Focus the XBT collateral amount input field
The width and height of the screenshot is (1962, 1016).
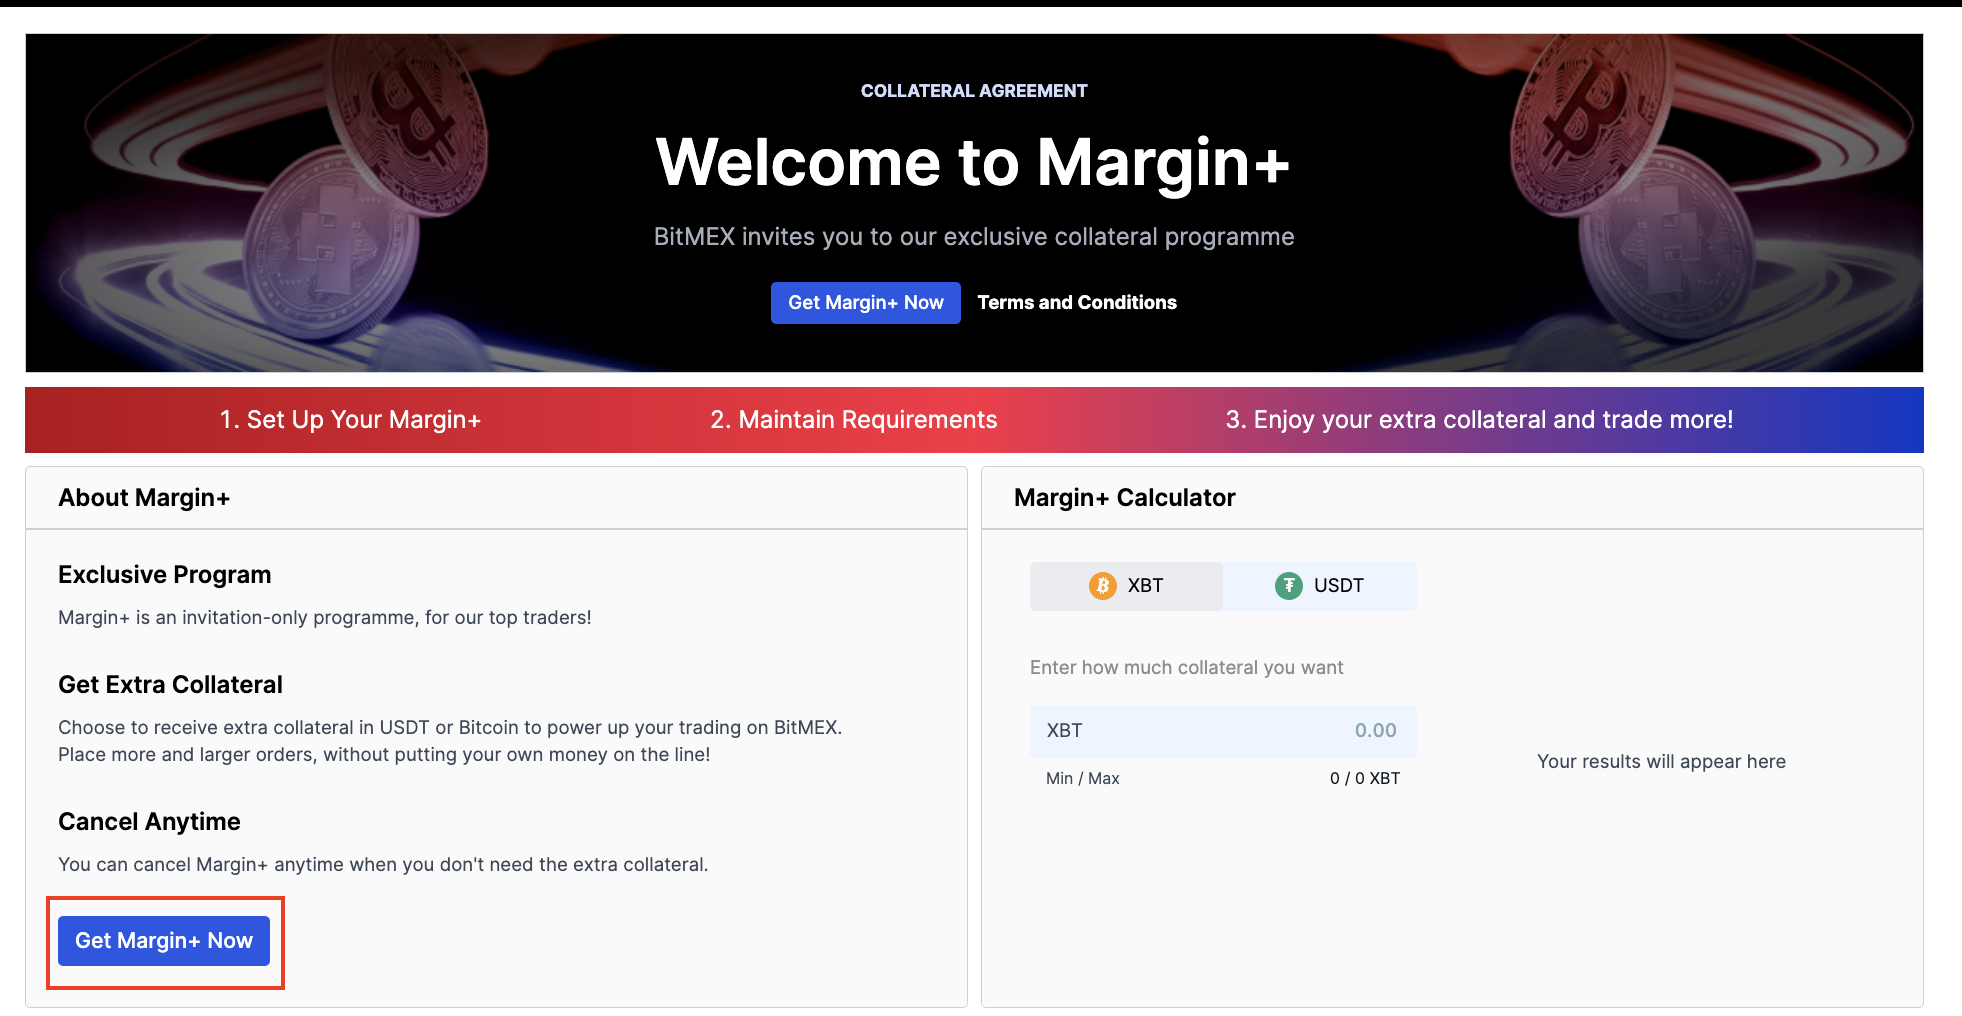click(1222, 731)
